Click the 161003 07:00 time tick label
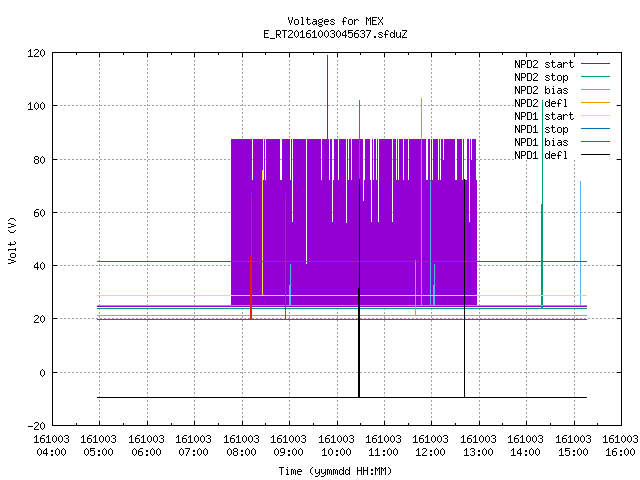Screen dimensions: 640x480 (x=193, y=446)
